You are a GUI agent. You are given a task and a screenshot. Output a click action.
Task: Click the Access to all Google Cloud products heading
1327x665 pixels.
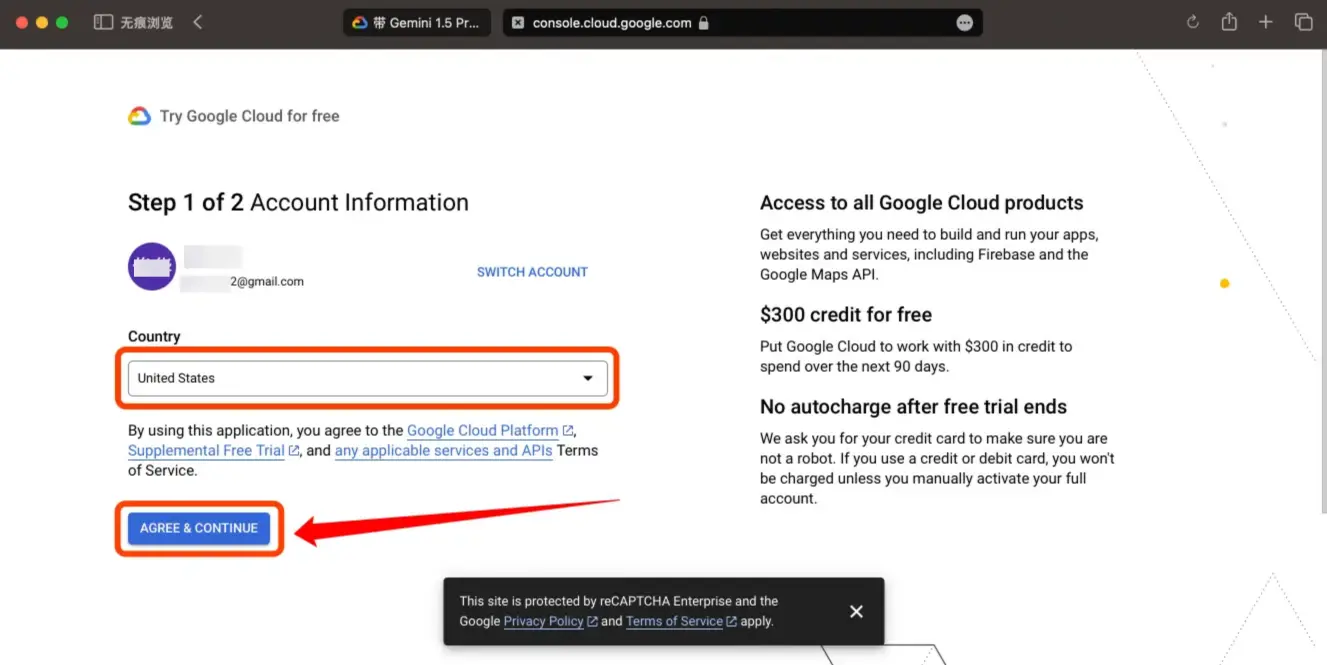pos(922,203)
